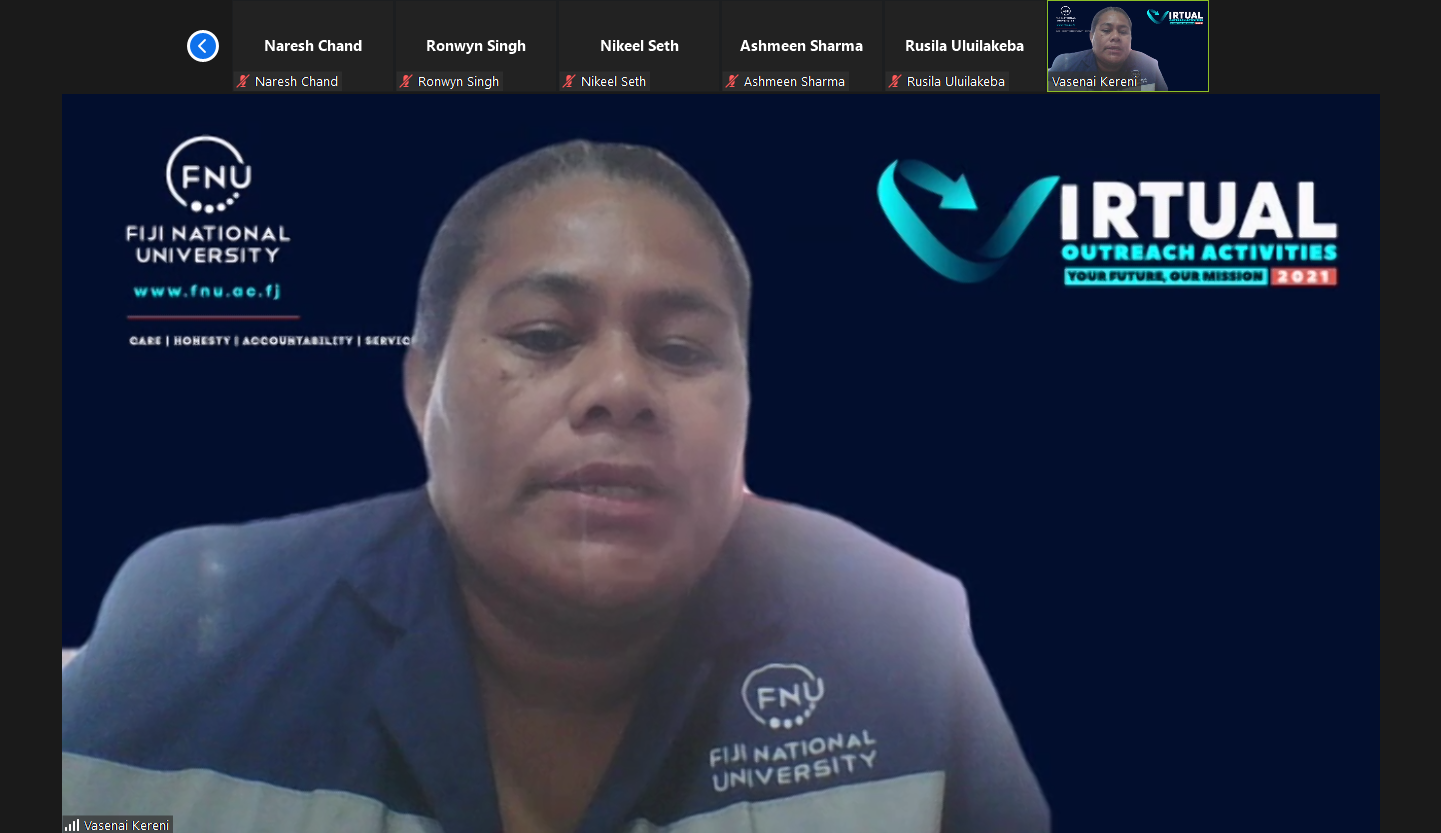The width and height of the screenshot is (1441, 833).
Task: Select Rusila Uluilakeba participant tile
Action: click(x=965, y=46)
